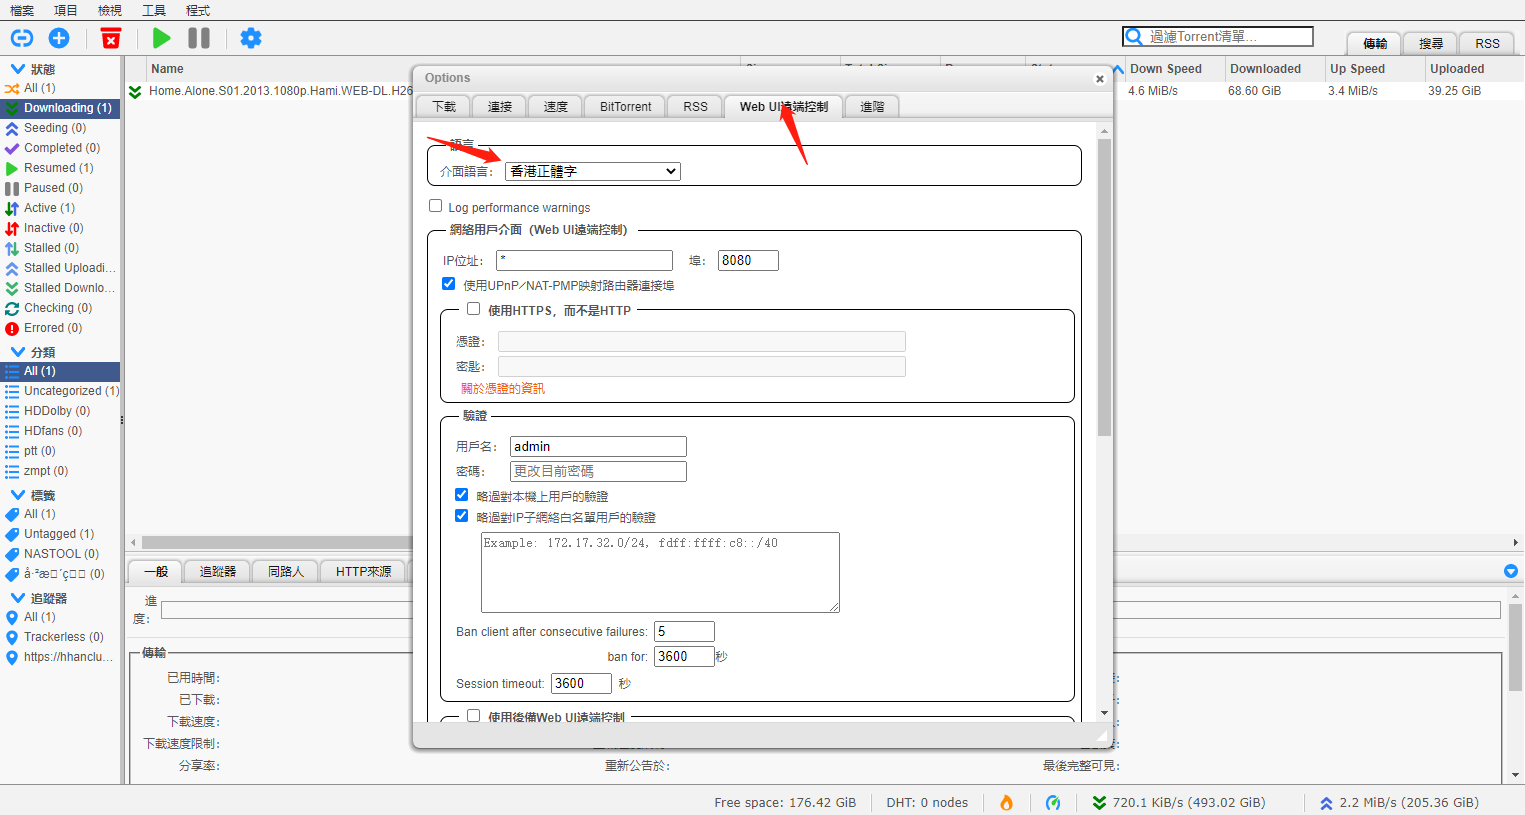
Task: Open the BitTorrent tab in Options
Action: pos(625,107)
